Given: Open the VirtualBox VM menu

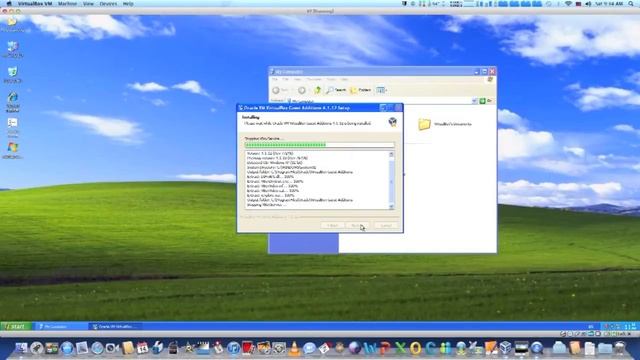Looking at the screenshot, I should tap(35, 4).
